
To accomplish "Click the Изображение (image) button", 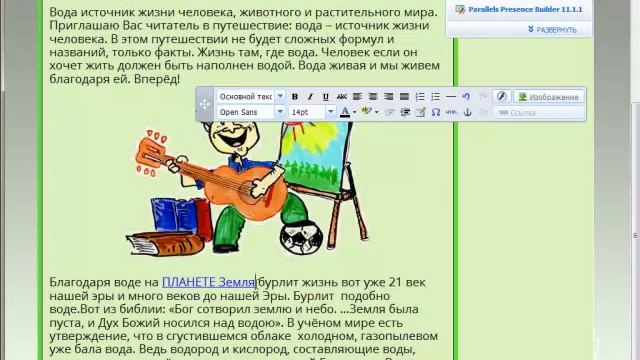I will pos(549,97).
